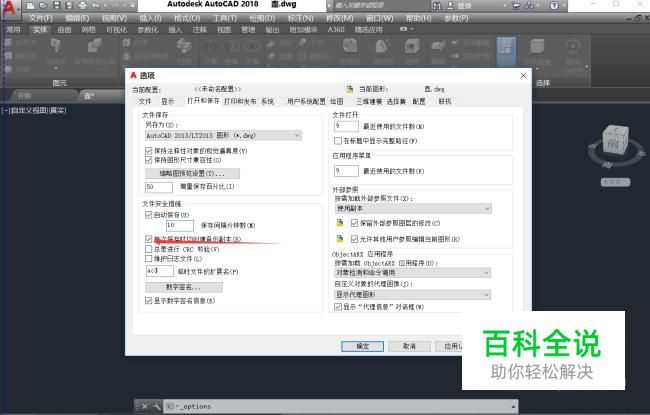Toggle the 自动保存 checkbox
Viewport: 650px width, 415px height.
[x=148, y=215]
